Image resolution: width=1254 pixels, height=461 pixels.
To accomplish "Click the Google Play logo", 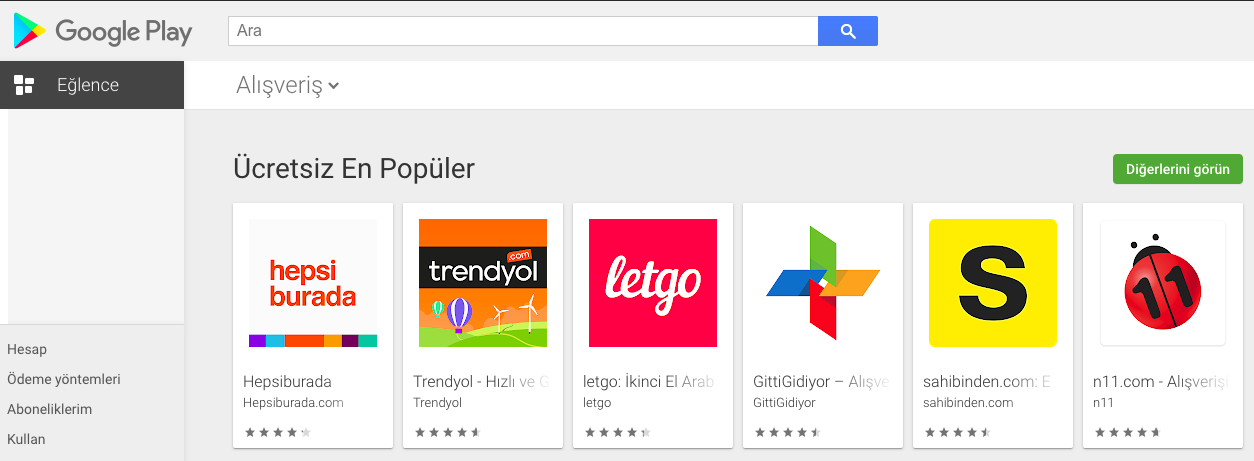I will click(102, 31).
